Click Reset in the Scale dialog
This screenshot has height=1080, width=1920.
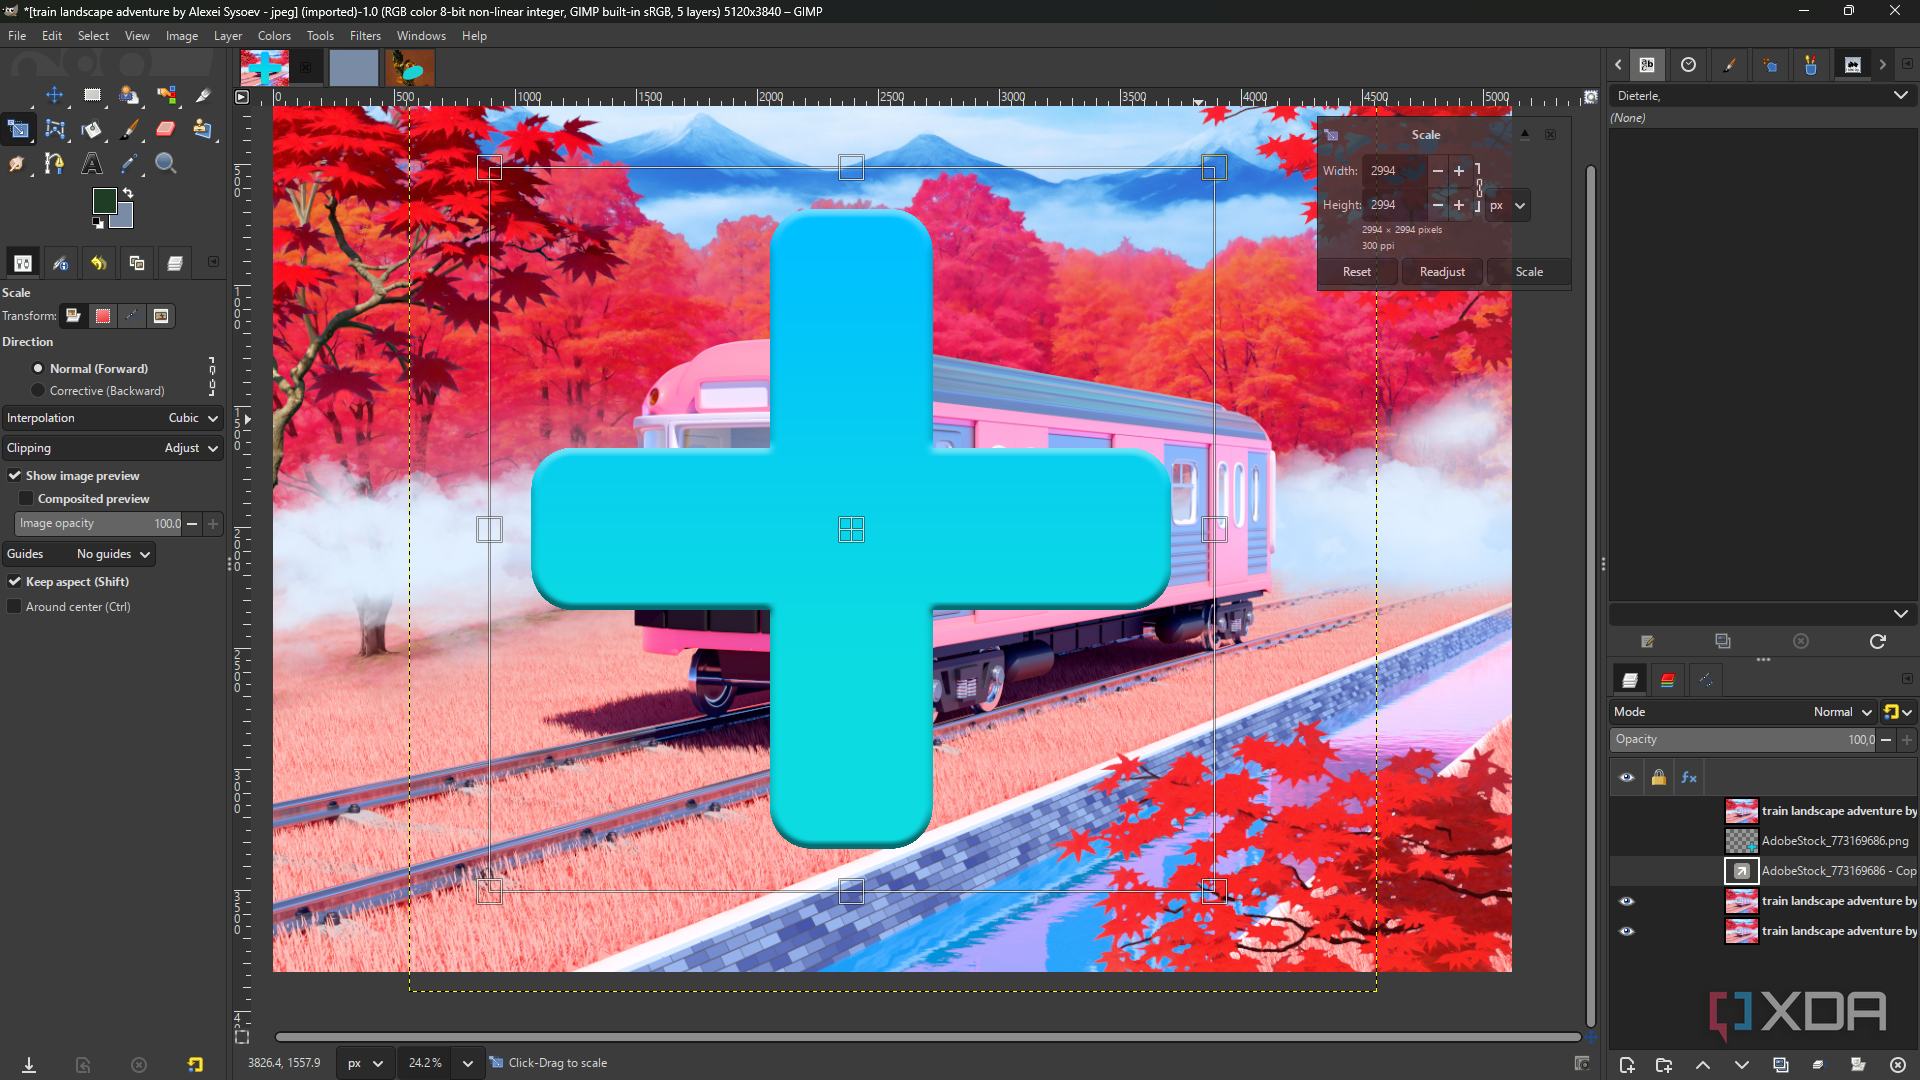click(1357, 272)
